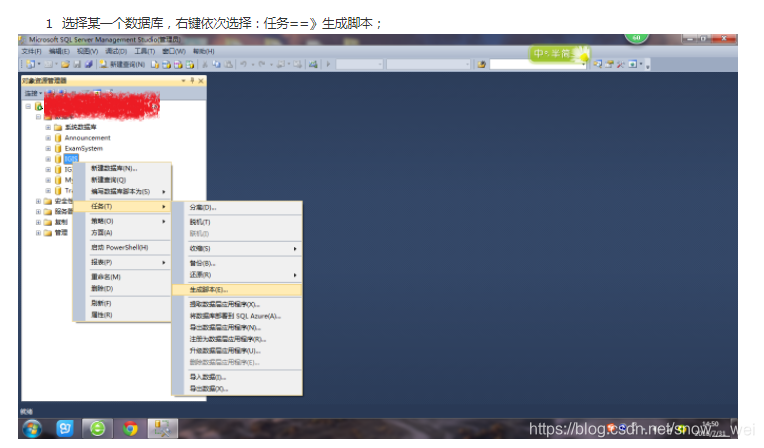The height and width of the screenshot is (448, 764).
Task: Click the Undo toolbar icon
Action: point(243,64)
